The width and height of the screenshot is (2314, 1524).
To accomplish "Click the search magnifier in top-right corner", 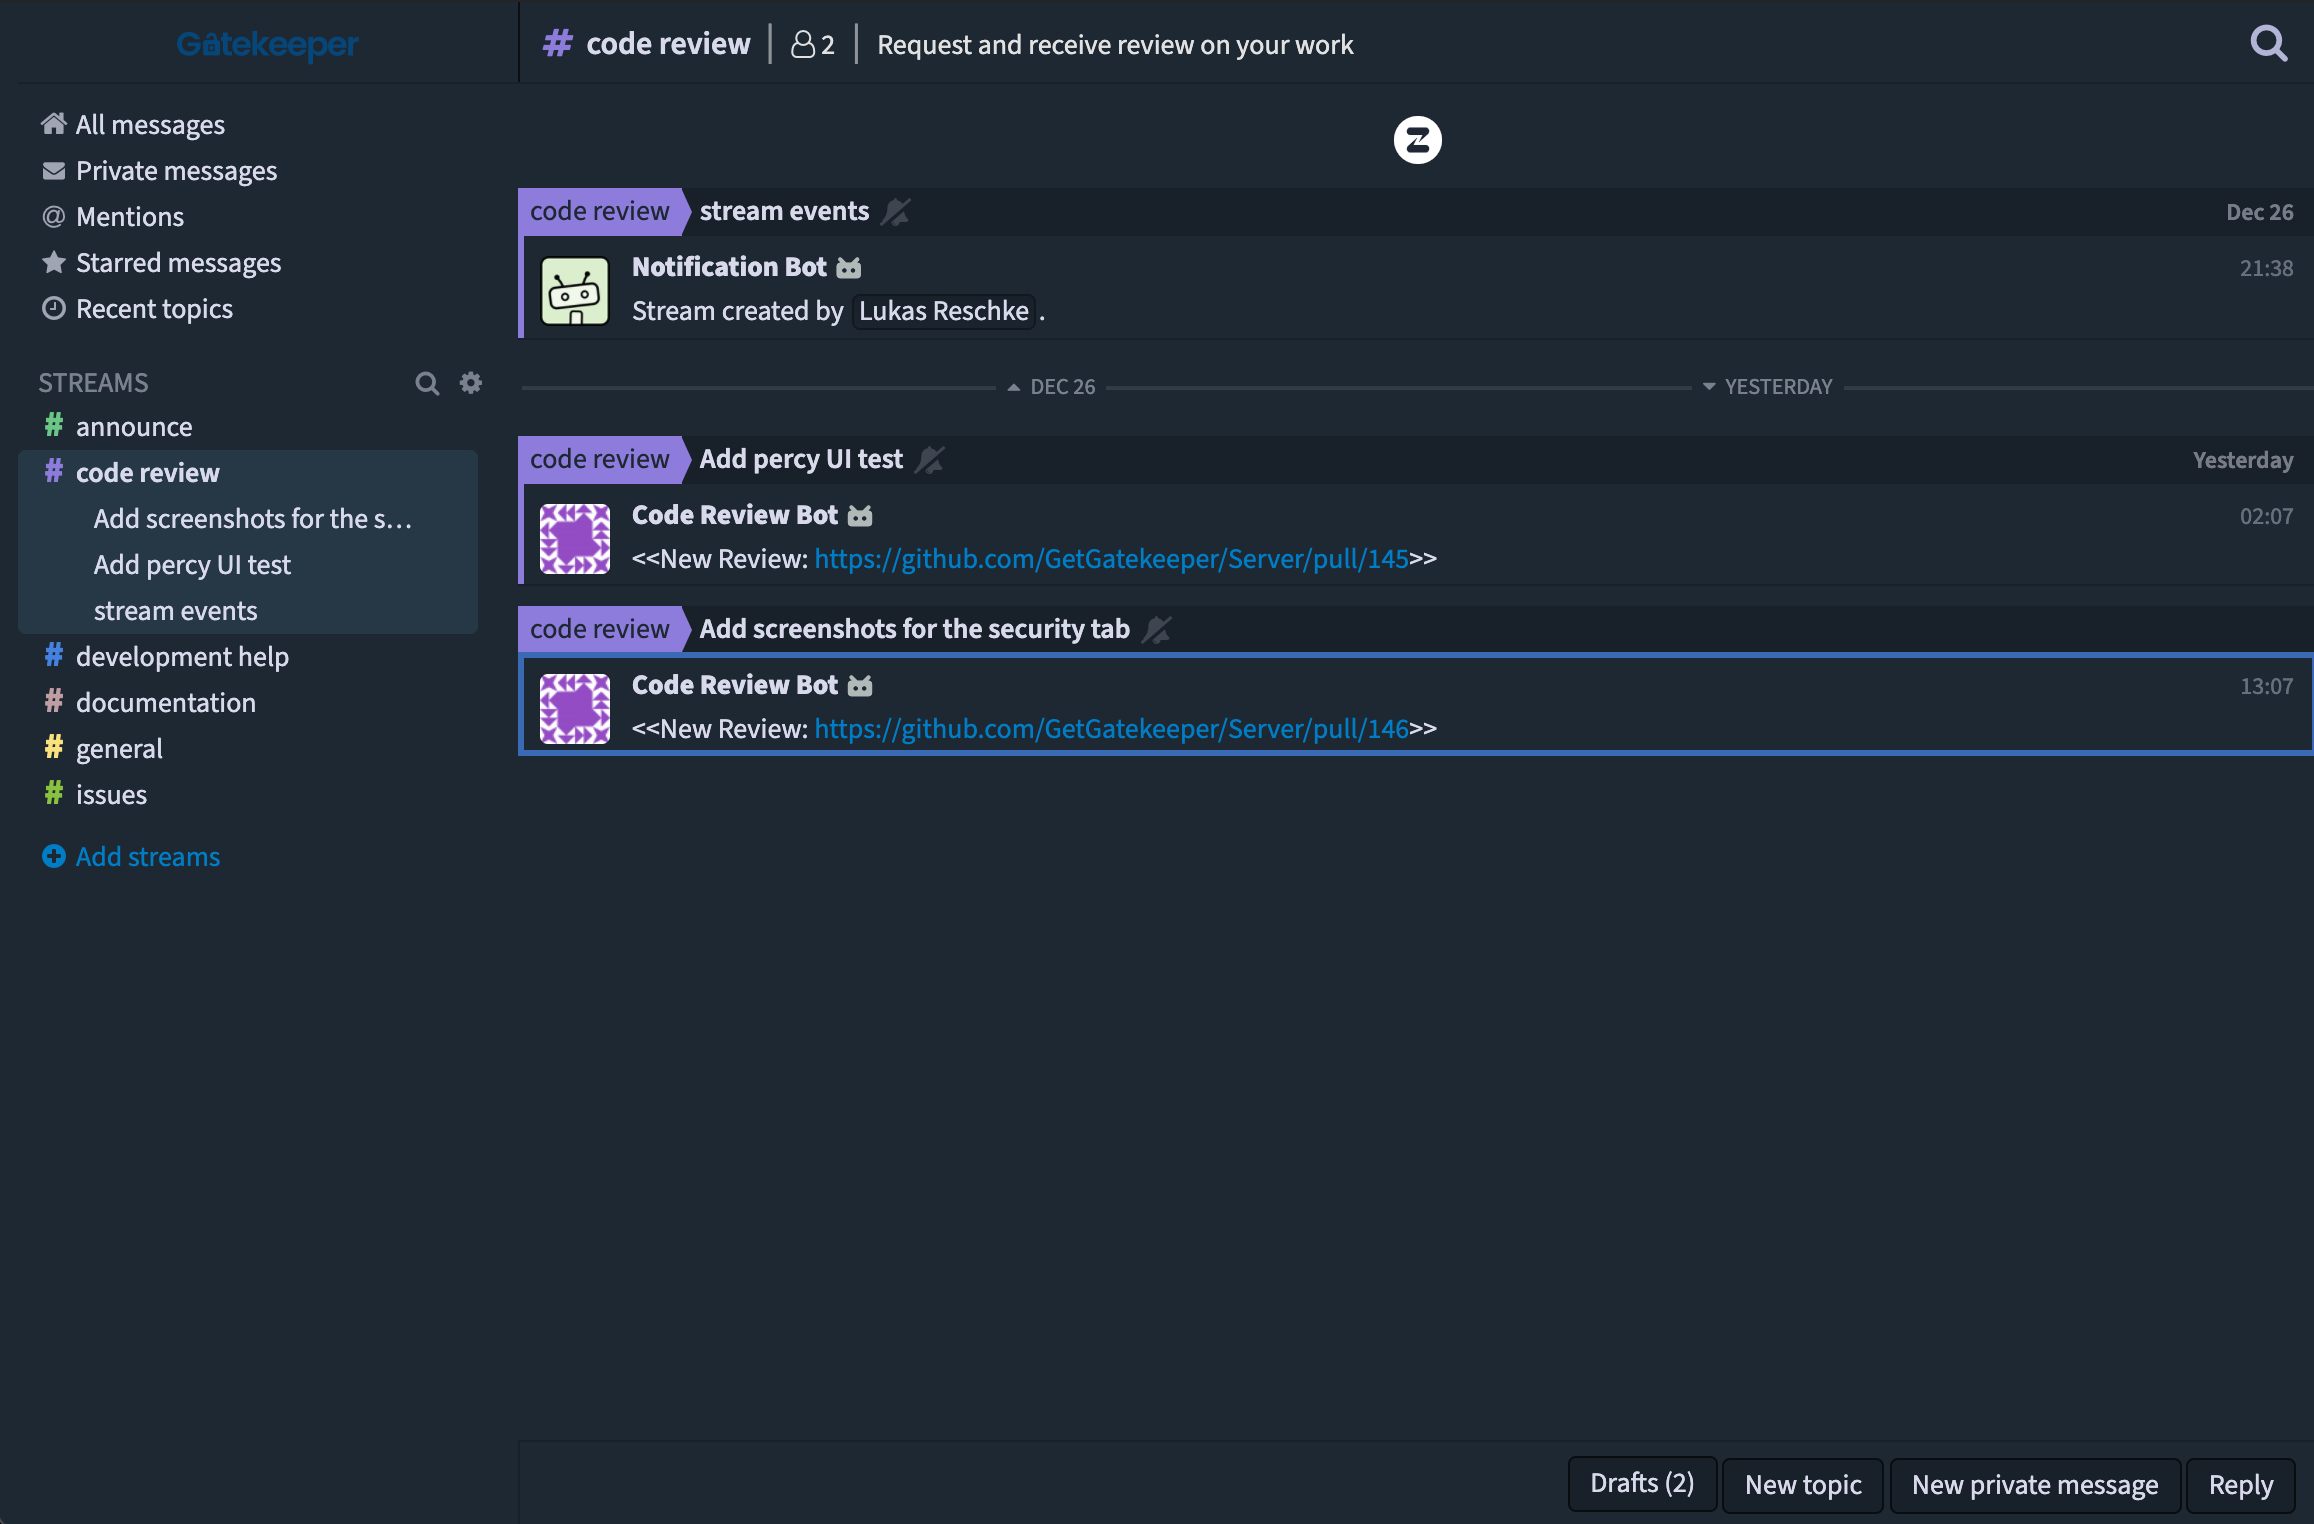I will (2268, 44).
